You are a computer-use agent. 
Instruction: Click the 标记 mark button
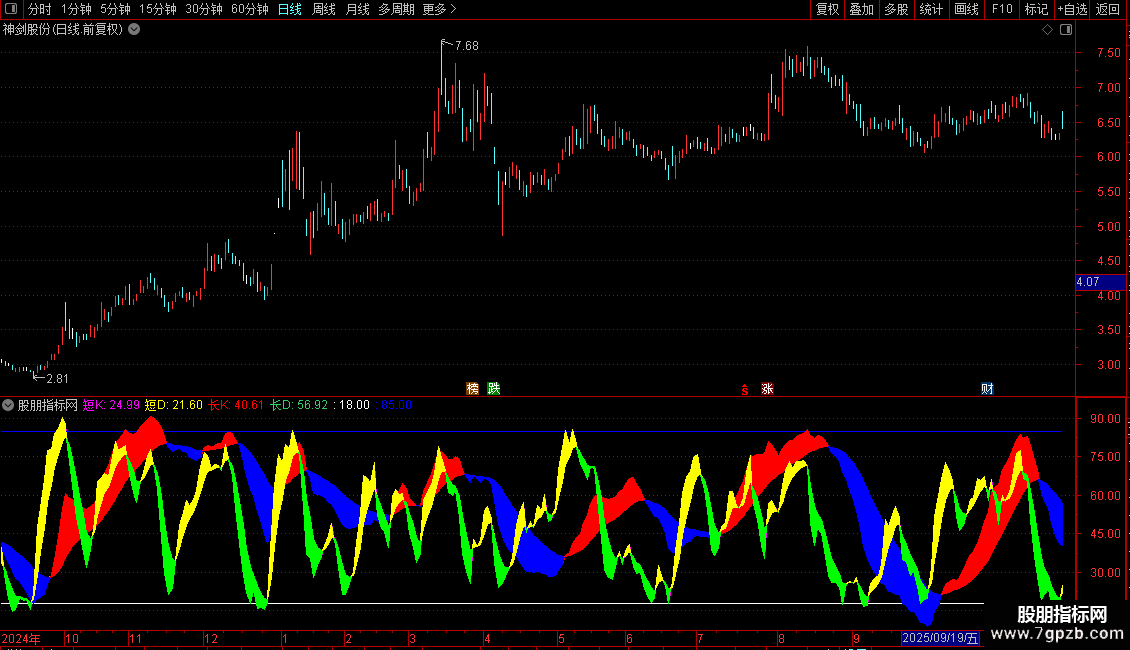[x=1036, y=9]
